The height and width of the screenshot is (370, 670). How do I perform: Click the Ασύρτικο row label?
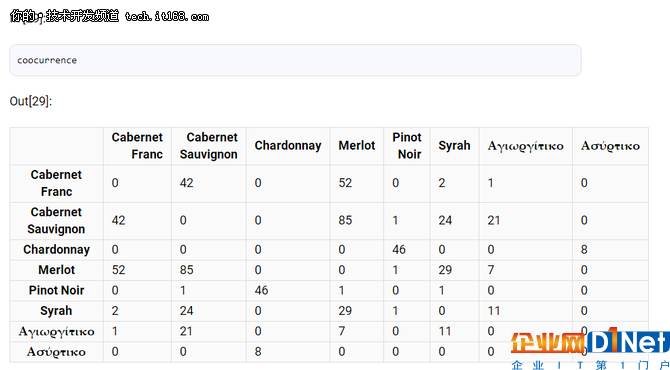56,352
